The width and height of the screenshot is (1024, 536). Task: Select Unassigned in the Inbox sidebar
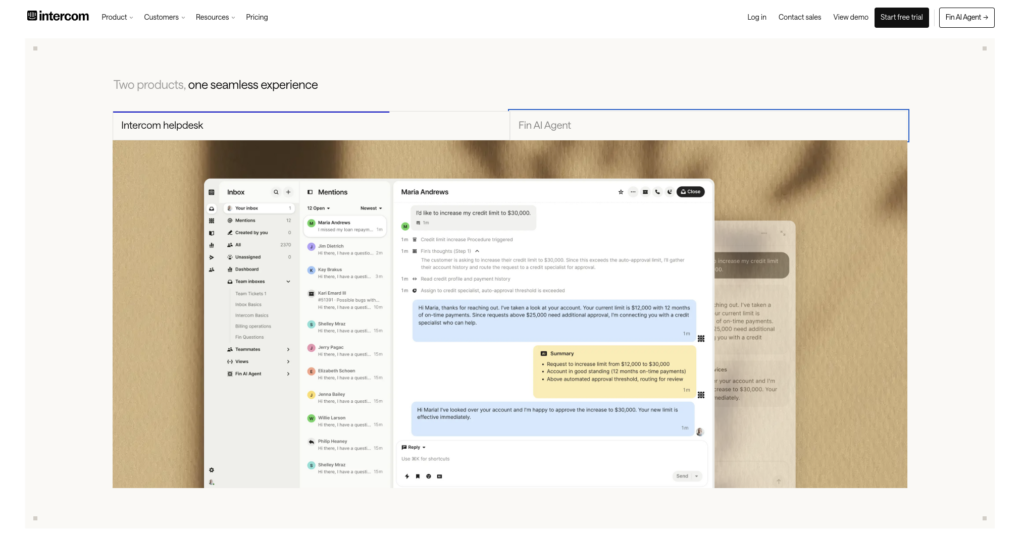click(259, 257)
